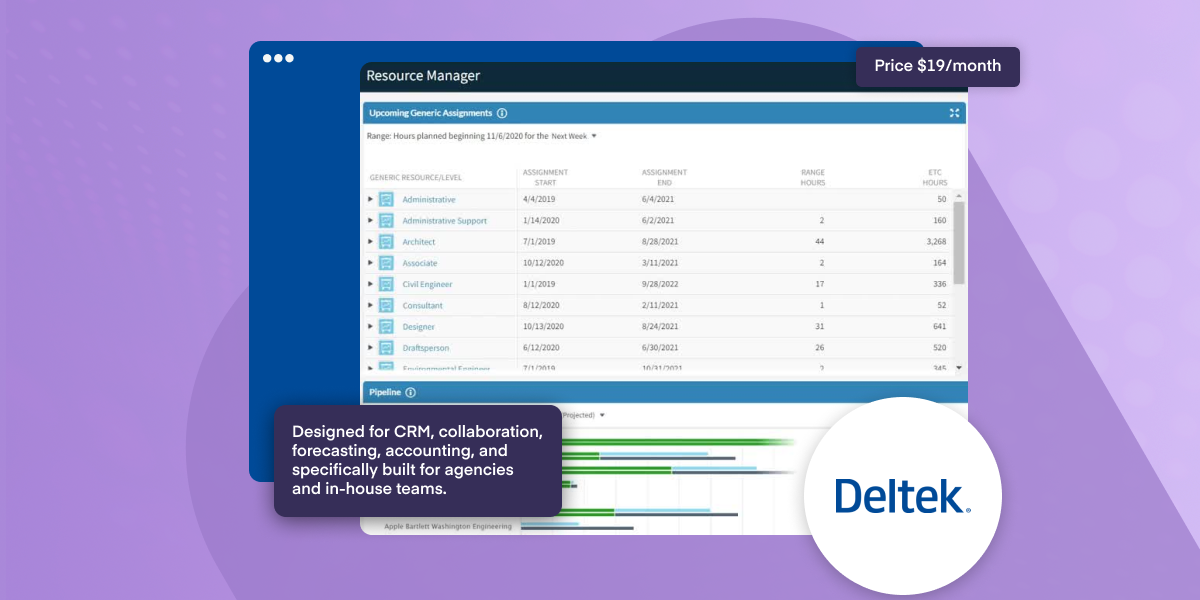Open info for Upcoming Generic Assignments
This screenshot has height=600, width=1200.
[502, 113]
